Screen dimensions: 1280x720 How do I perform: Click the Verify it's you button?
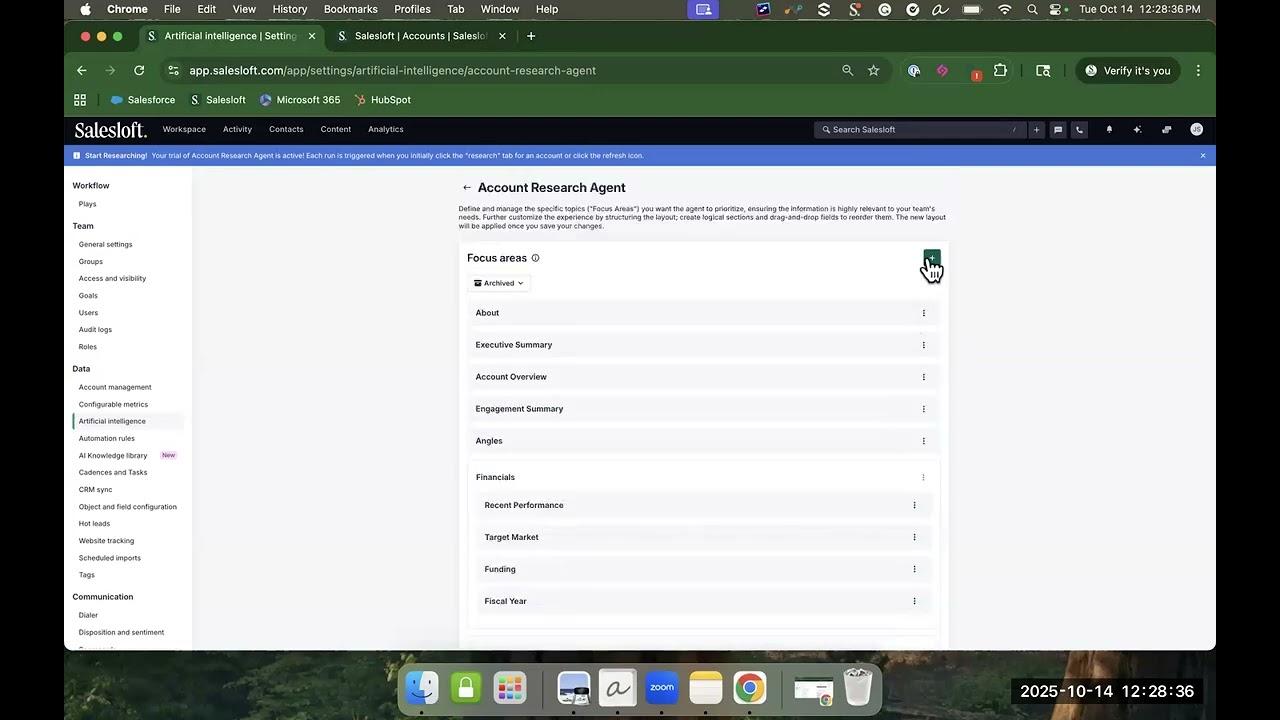pos(1127,70)
